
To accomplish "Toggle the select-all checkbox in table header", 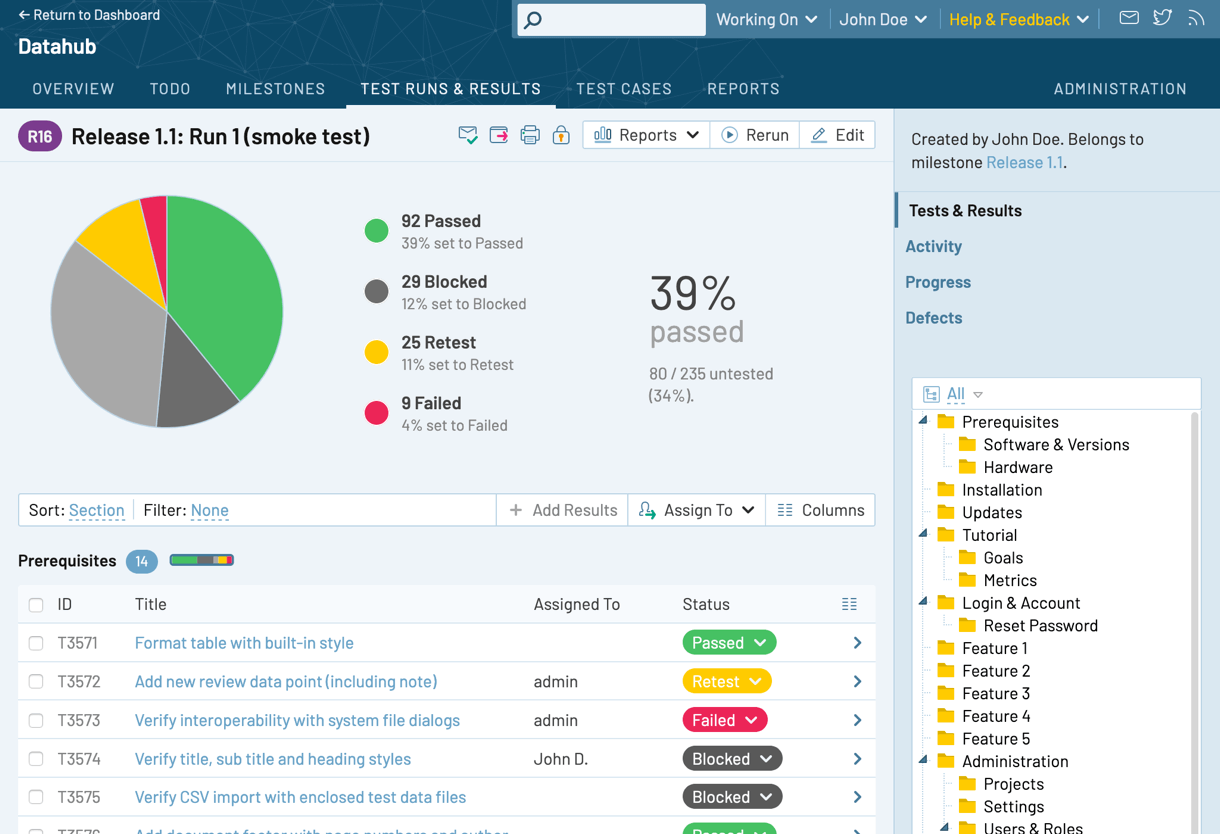I will [x=36, y=605].
